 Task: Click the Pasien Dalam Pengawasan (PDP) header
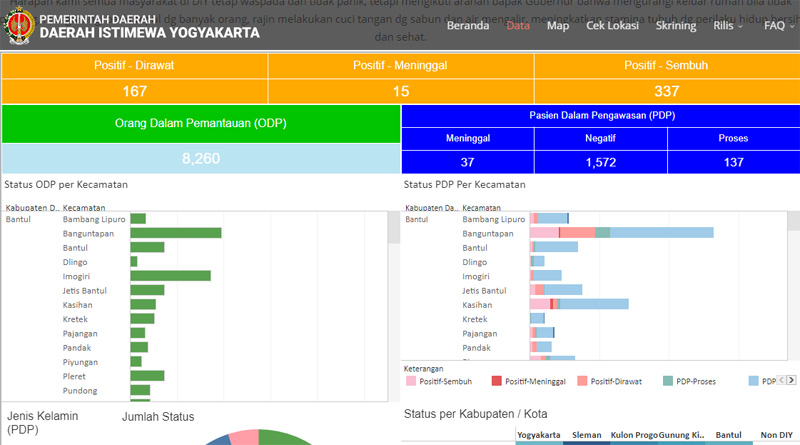[601, 115]
